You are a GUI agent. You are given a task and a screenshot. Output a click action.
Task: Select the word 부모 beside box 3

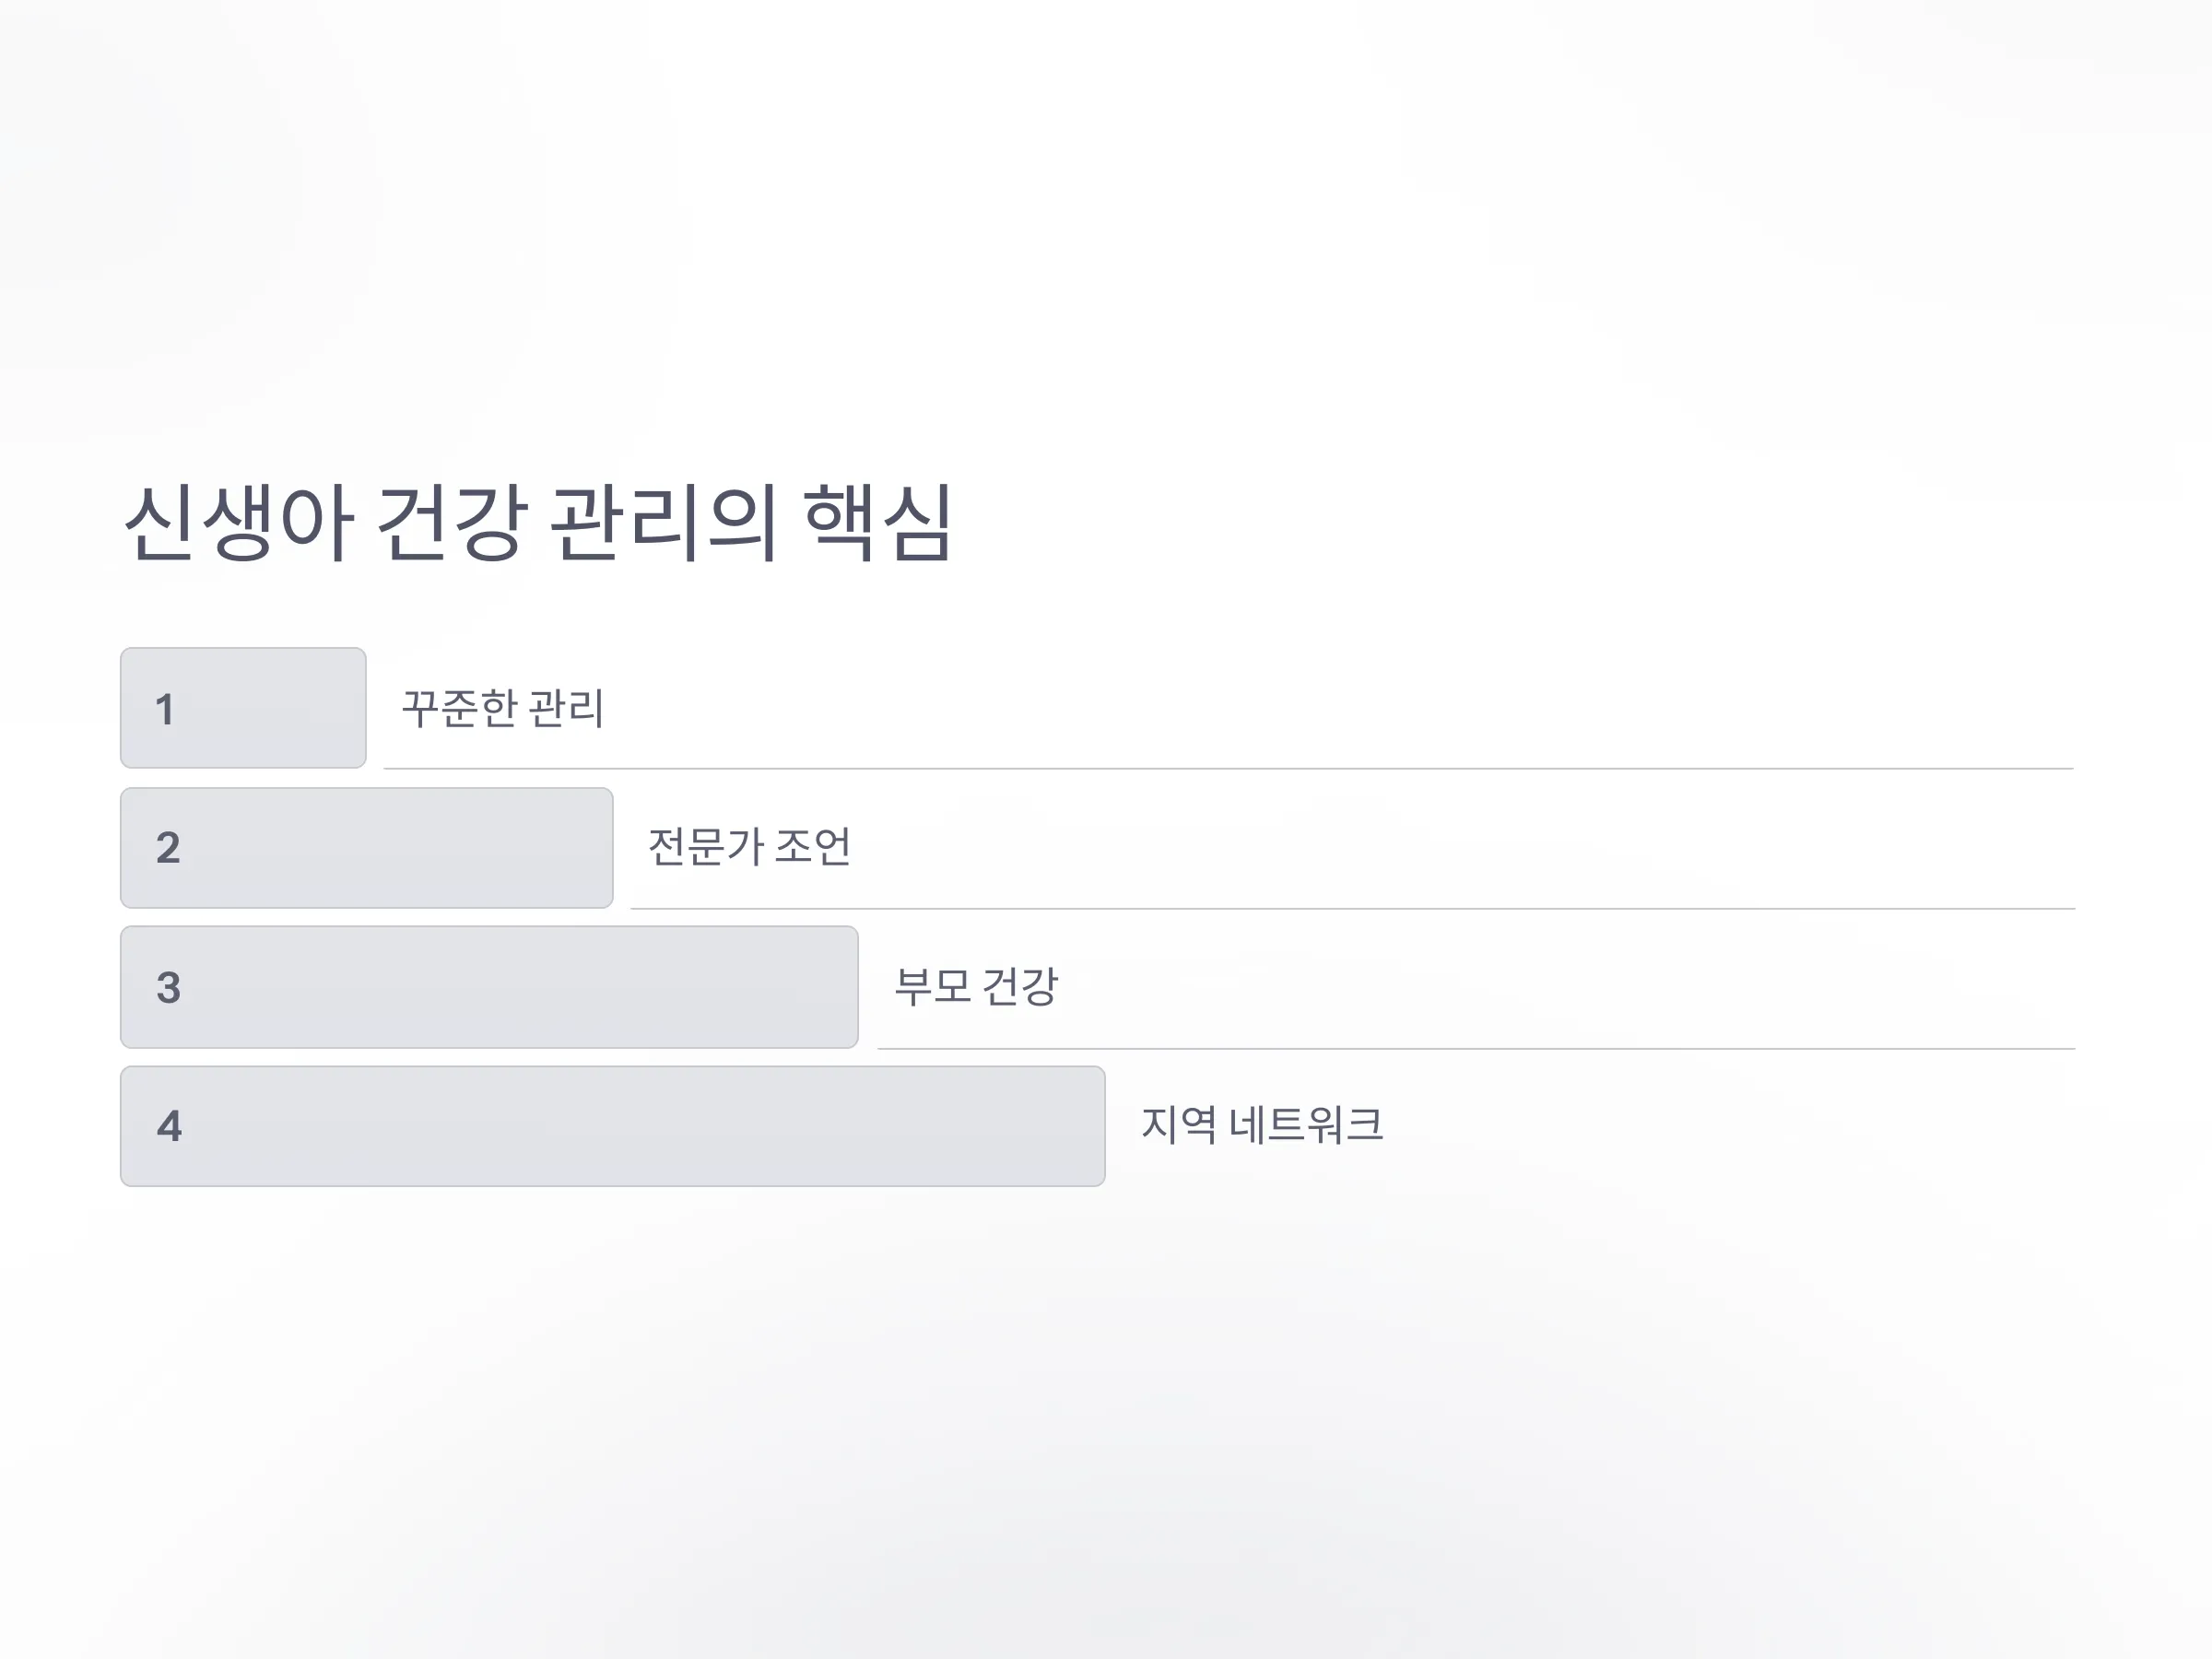click(932, 986)
